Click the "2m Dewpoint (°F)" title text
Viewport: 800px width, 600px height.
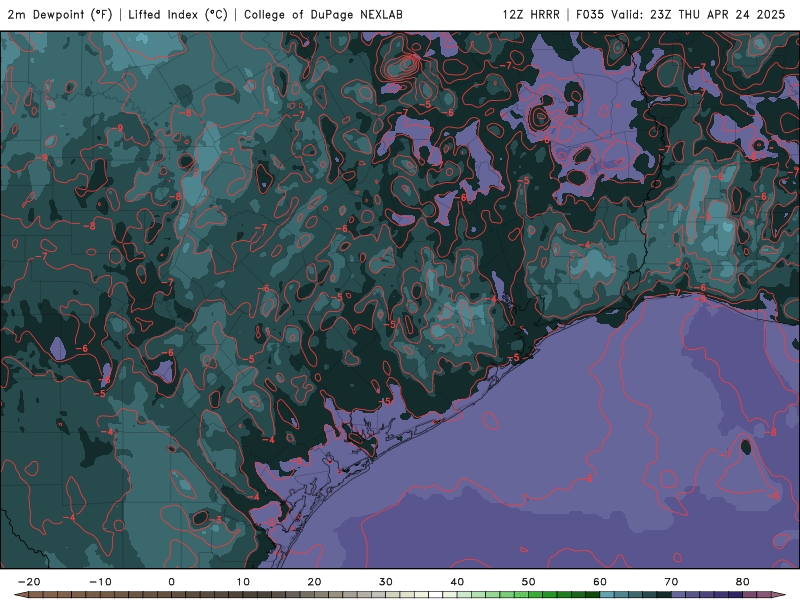point(60,15)
